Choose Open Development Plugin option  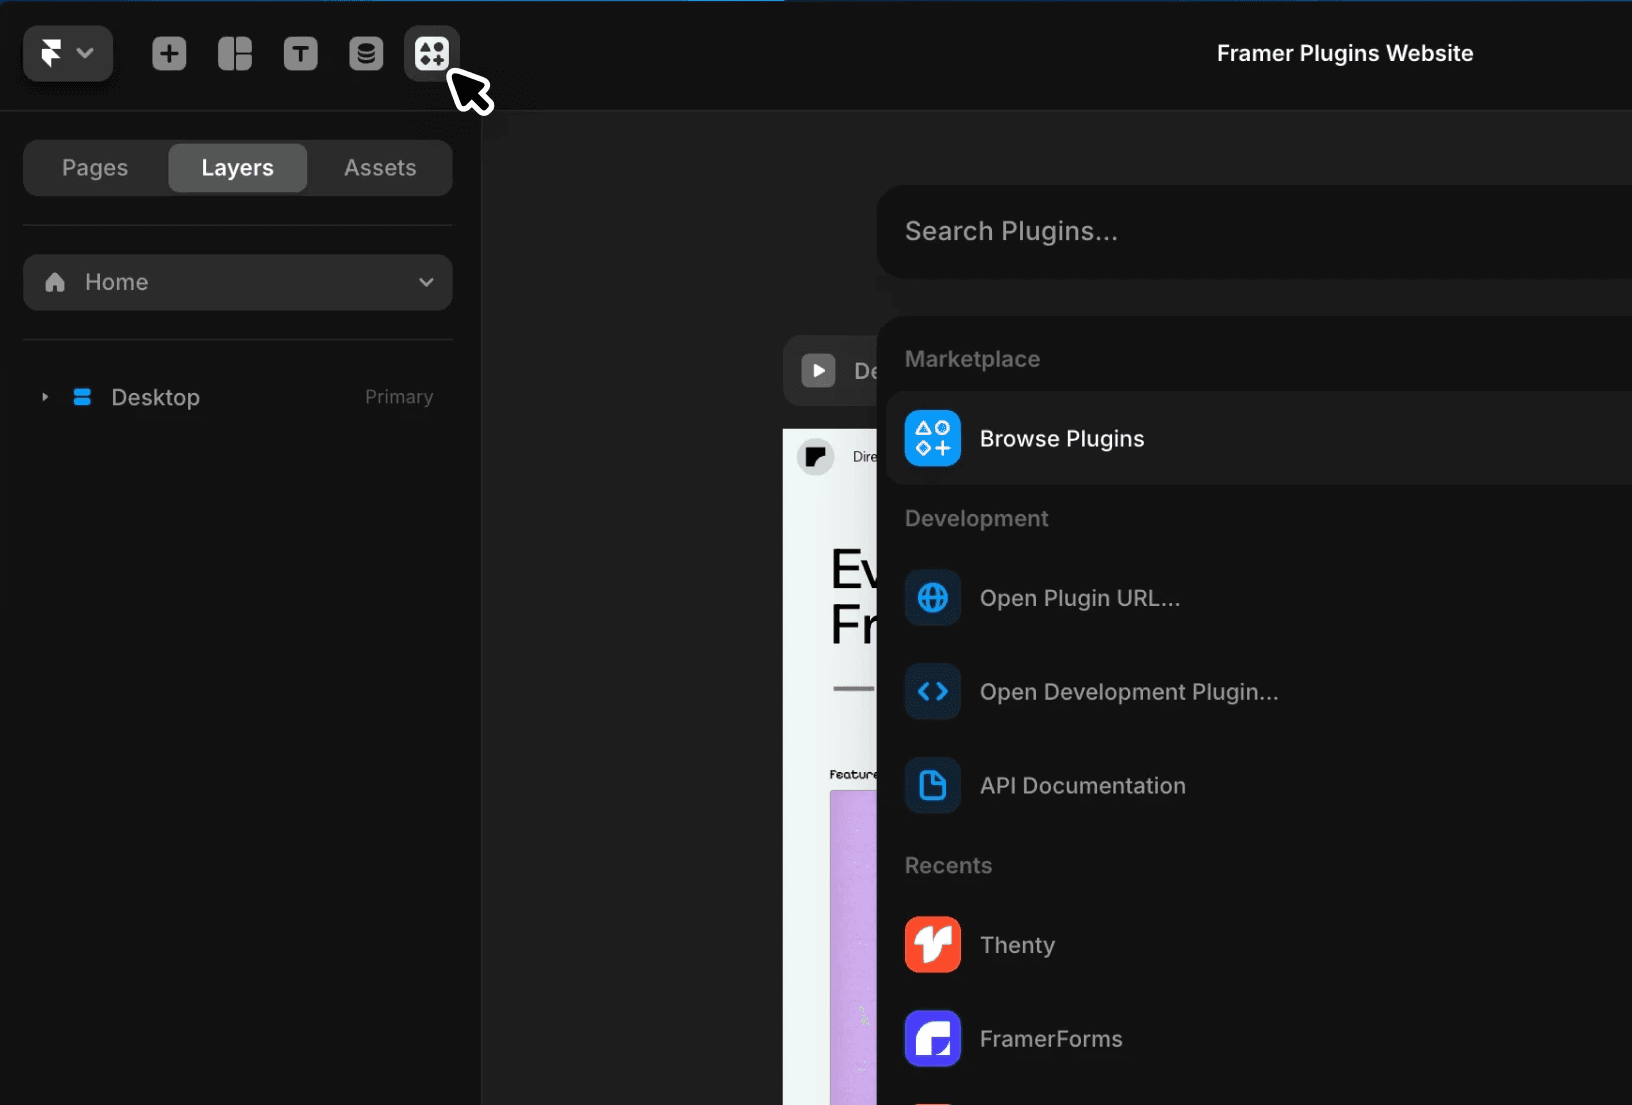tap(1259, 692)
